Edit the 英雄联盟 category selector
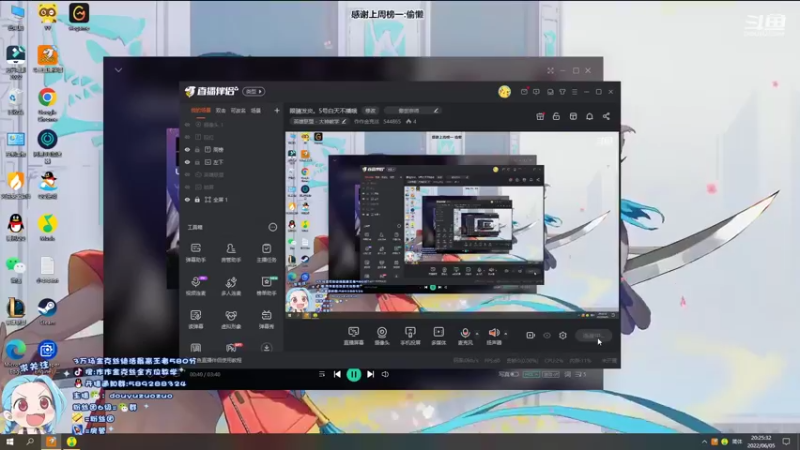800x450 pixels. 318,121
